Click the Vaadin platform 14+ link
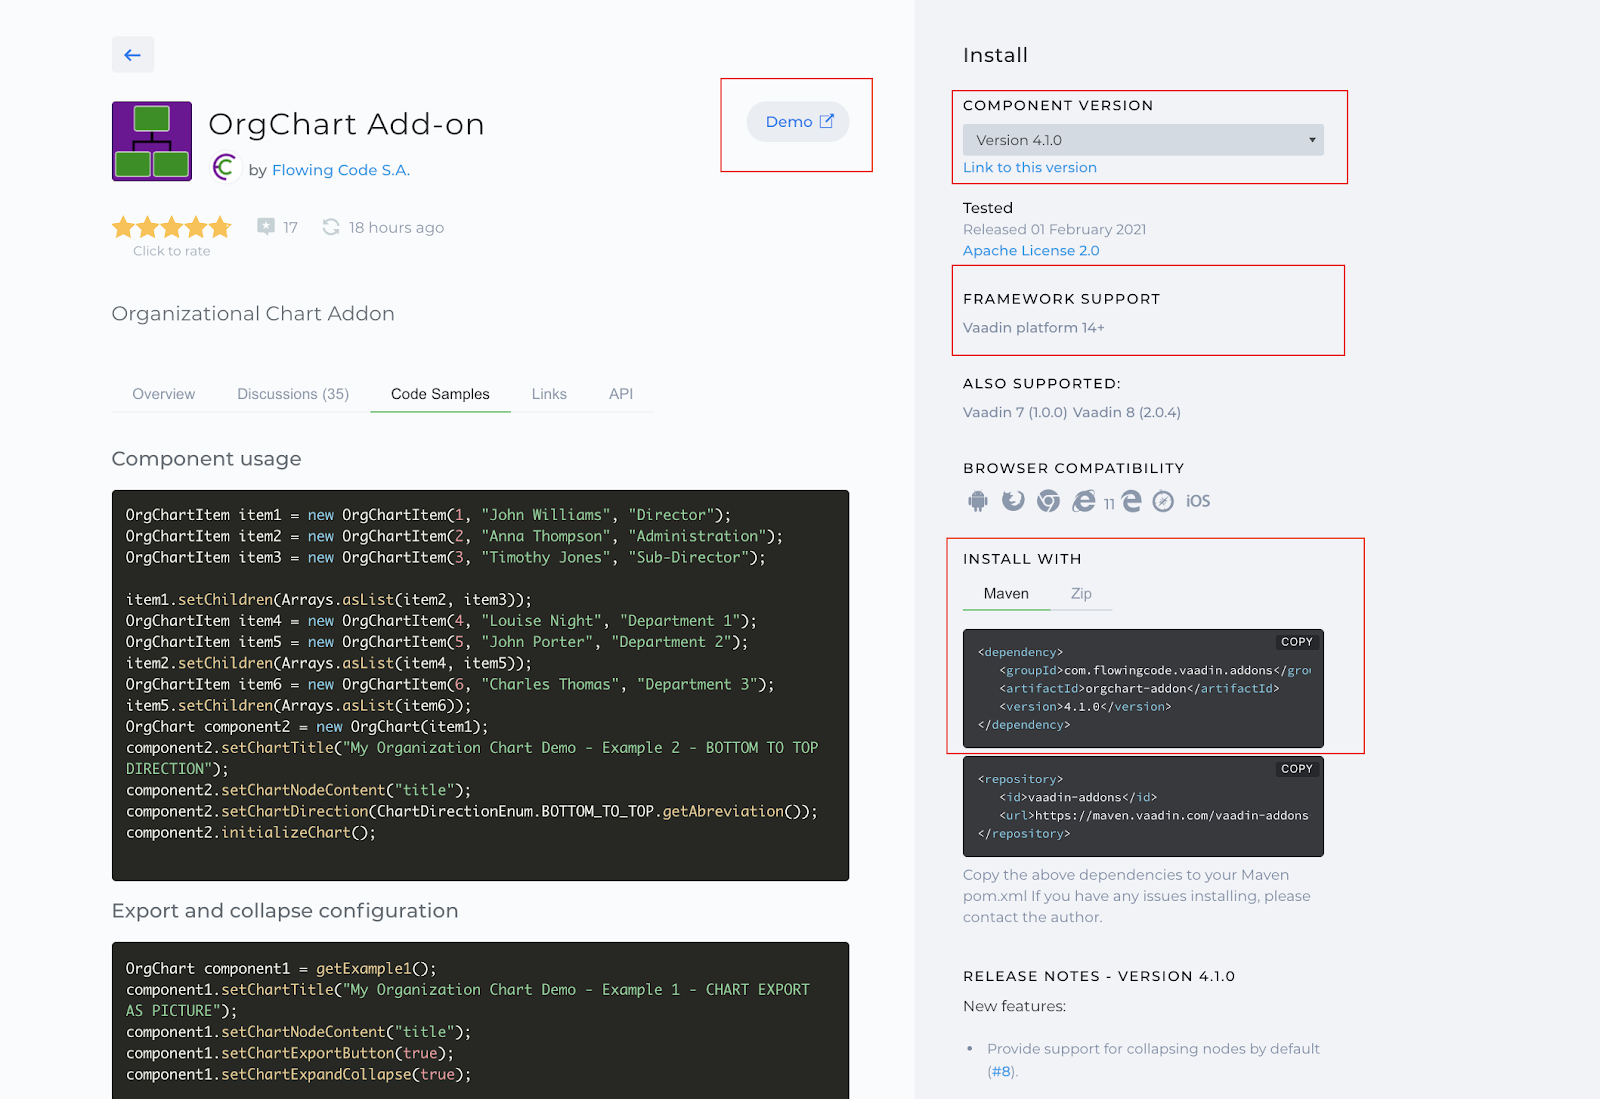 (1034, 328)
